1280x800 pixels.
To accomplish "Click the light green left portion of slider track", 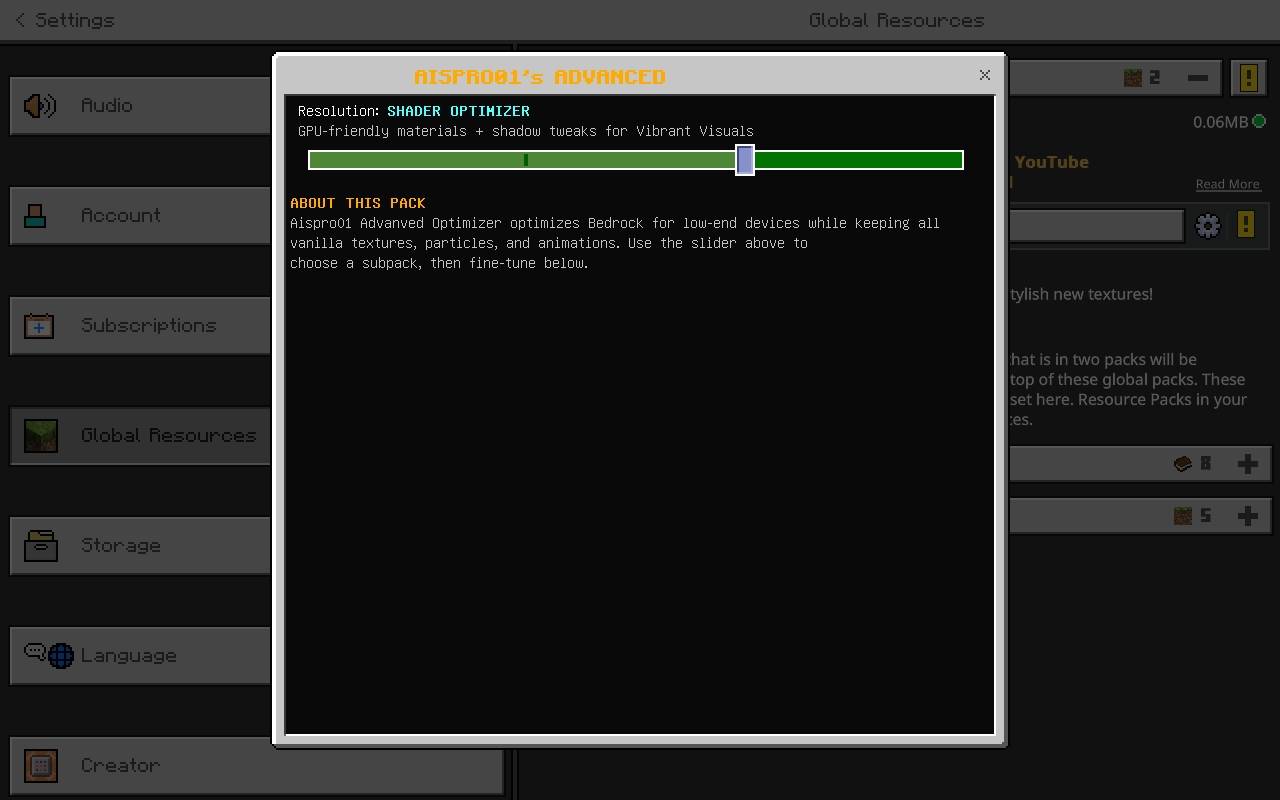I will (522, 160).
